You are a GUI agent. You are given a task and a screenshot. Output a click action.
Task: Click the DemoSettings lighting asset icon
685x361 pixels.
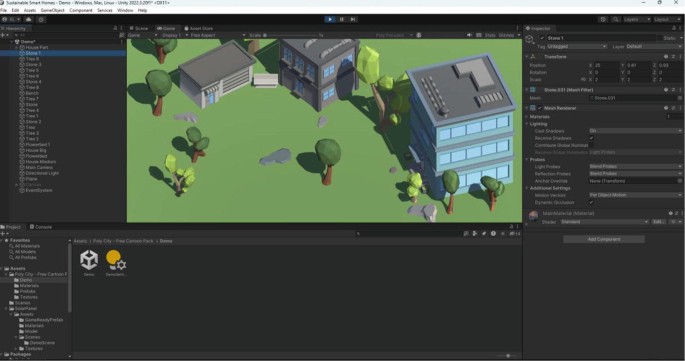tap(116, 260)
